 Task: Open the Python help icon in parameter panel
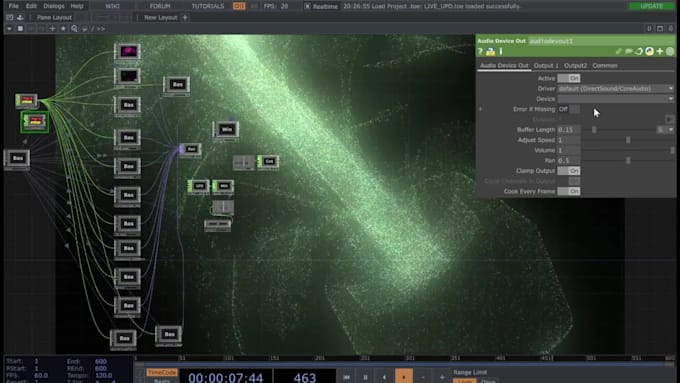490,52
